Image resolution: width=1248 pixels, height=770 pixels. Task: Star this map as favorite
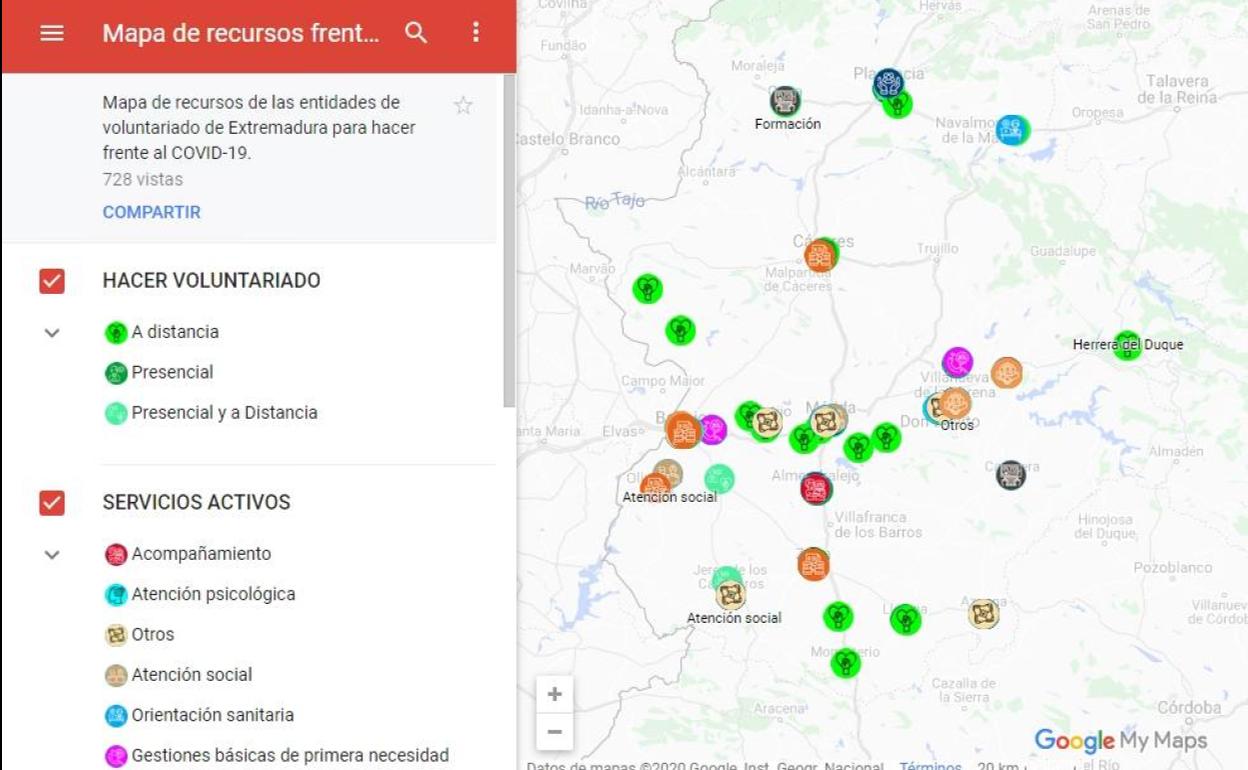(x=463, y=105)
